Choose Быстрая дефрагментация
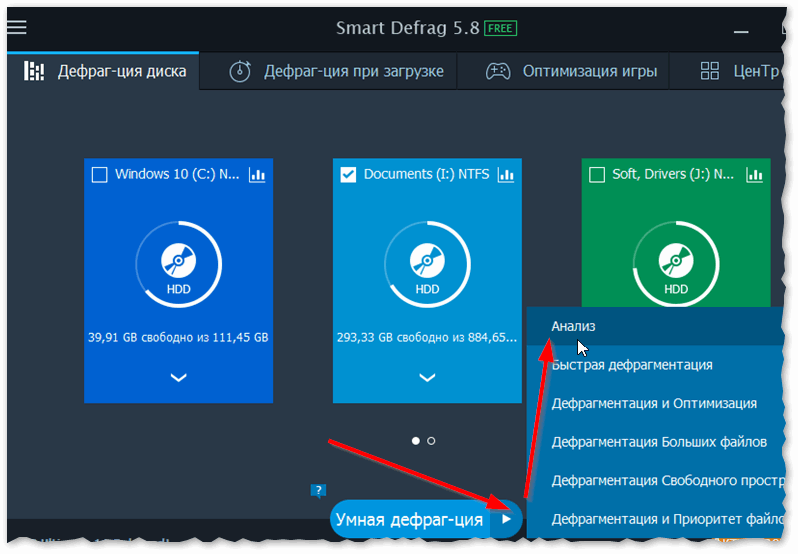 pyautogui.click(x=655, y=365)
